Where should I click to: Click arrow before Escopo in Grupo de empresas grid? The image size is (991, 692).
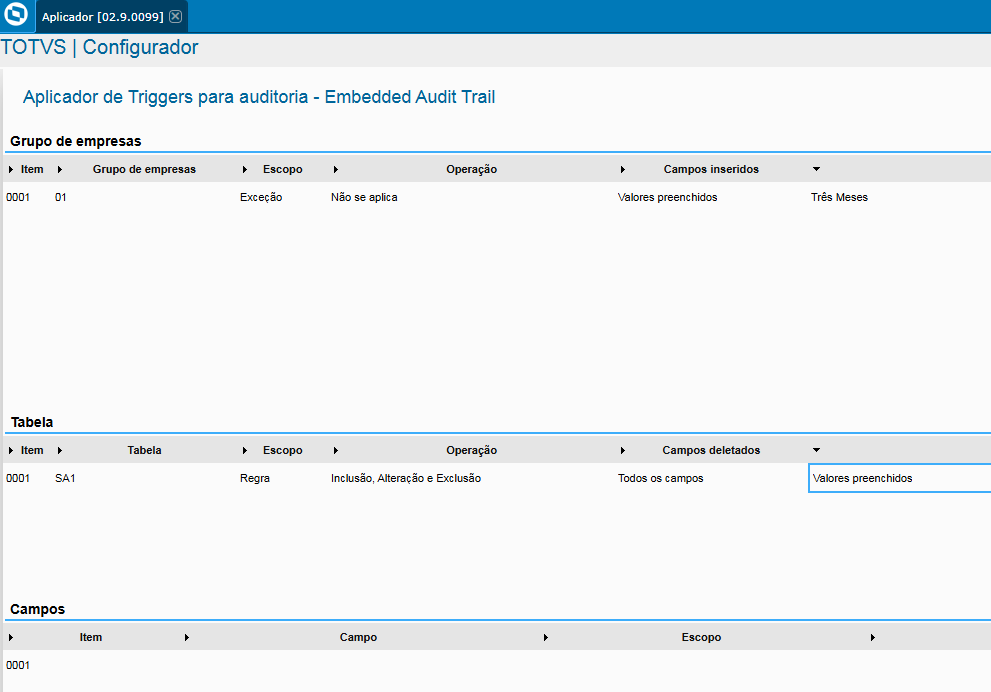pyautogui.click(x=245, y=169)
